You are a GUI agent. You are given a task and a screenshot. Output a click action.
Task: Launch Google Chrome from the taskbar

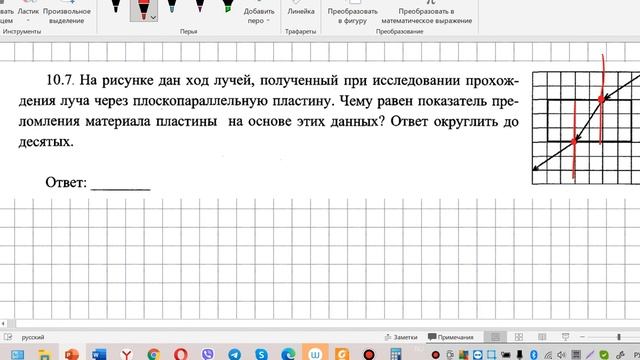153,354
